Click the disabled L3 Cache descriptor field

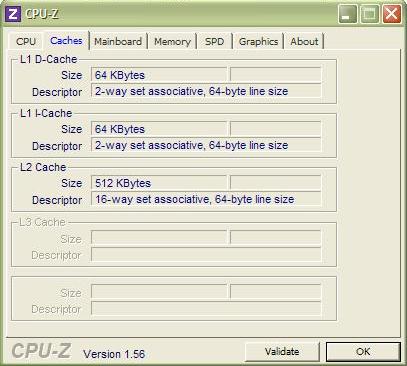[206, 254]
